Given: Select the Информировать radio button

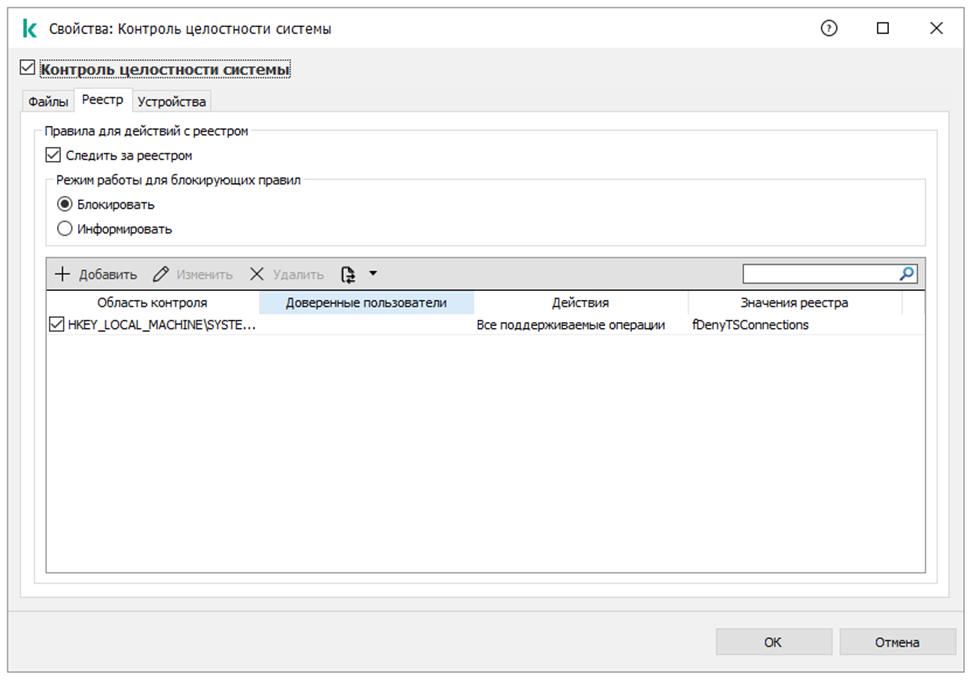Looking at the screenshot, I should [65, 228].
